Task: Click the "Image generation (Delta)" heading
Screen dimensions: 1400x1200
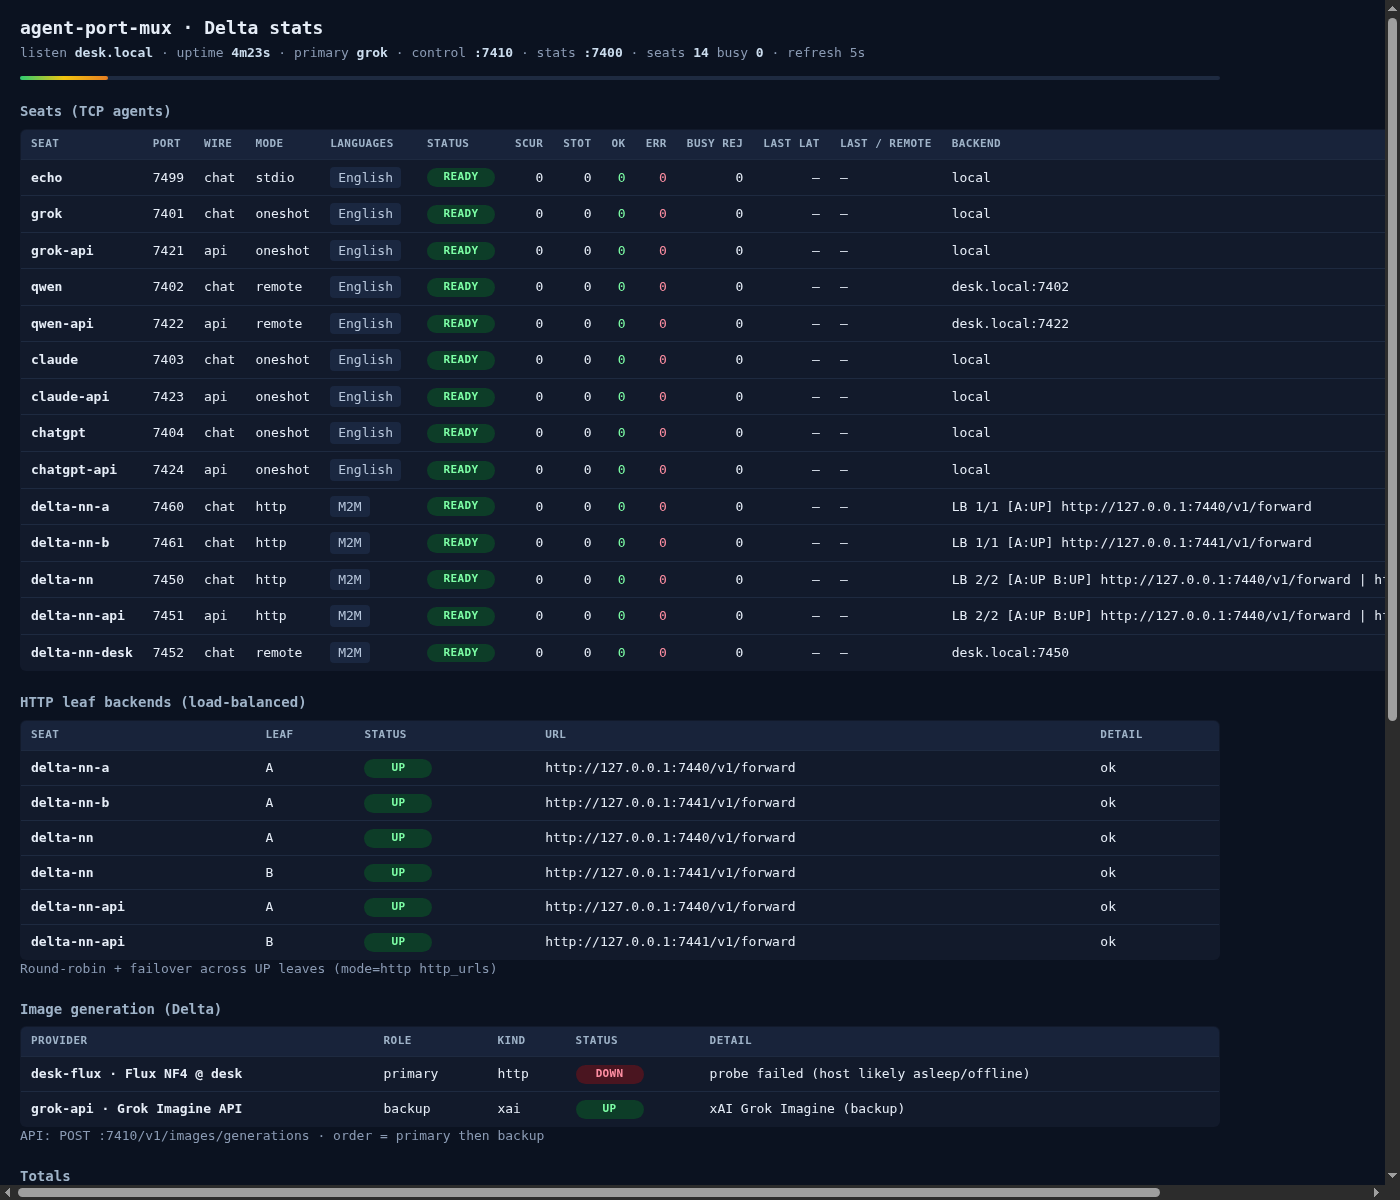Action: pyautogui.click(x=121, y=1009)
